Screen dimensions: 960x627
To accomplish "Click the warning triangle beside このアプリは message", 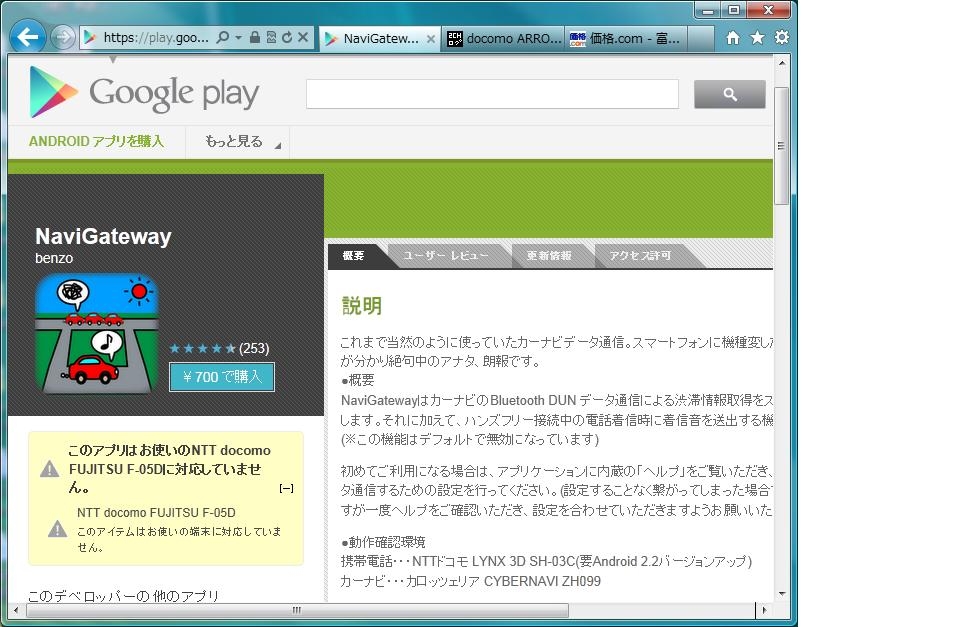I will pyautogui.click(x=50, y=470).
